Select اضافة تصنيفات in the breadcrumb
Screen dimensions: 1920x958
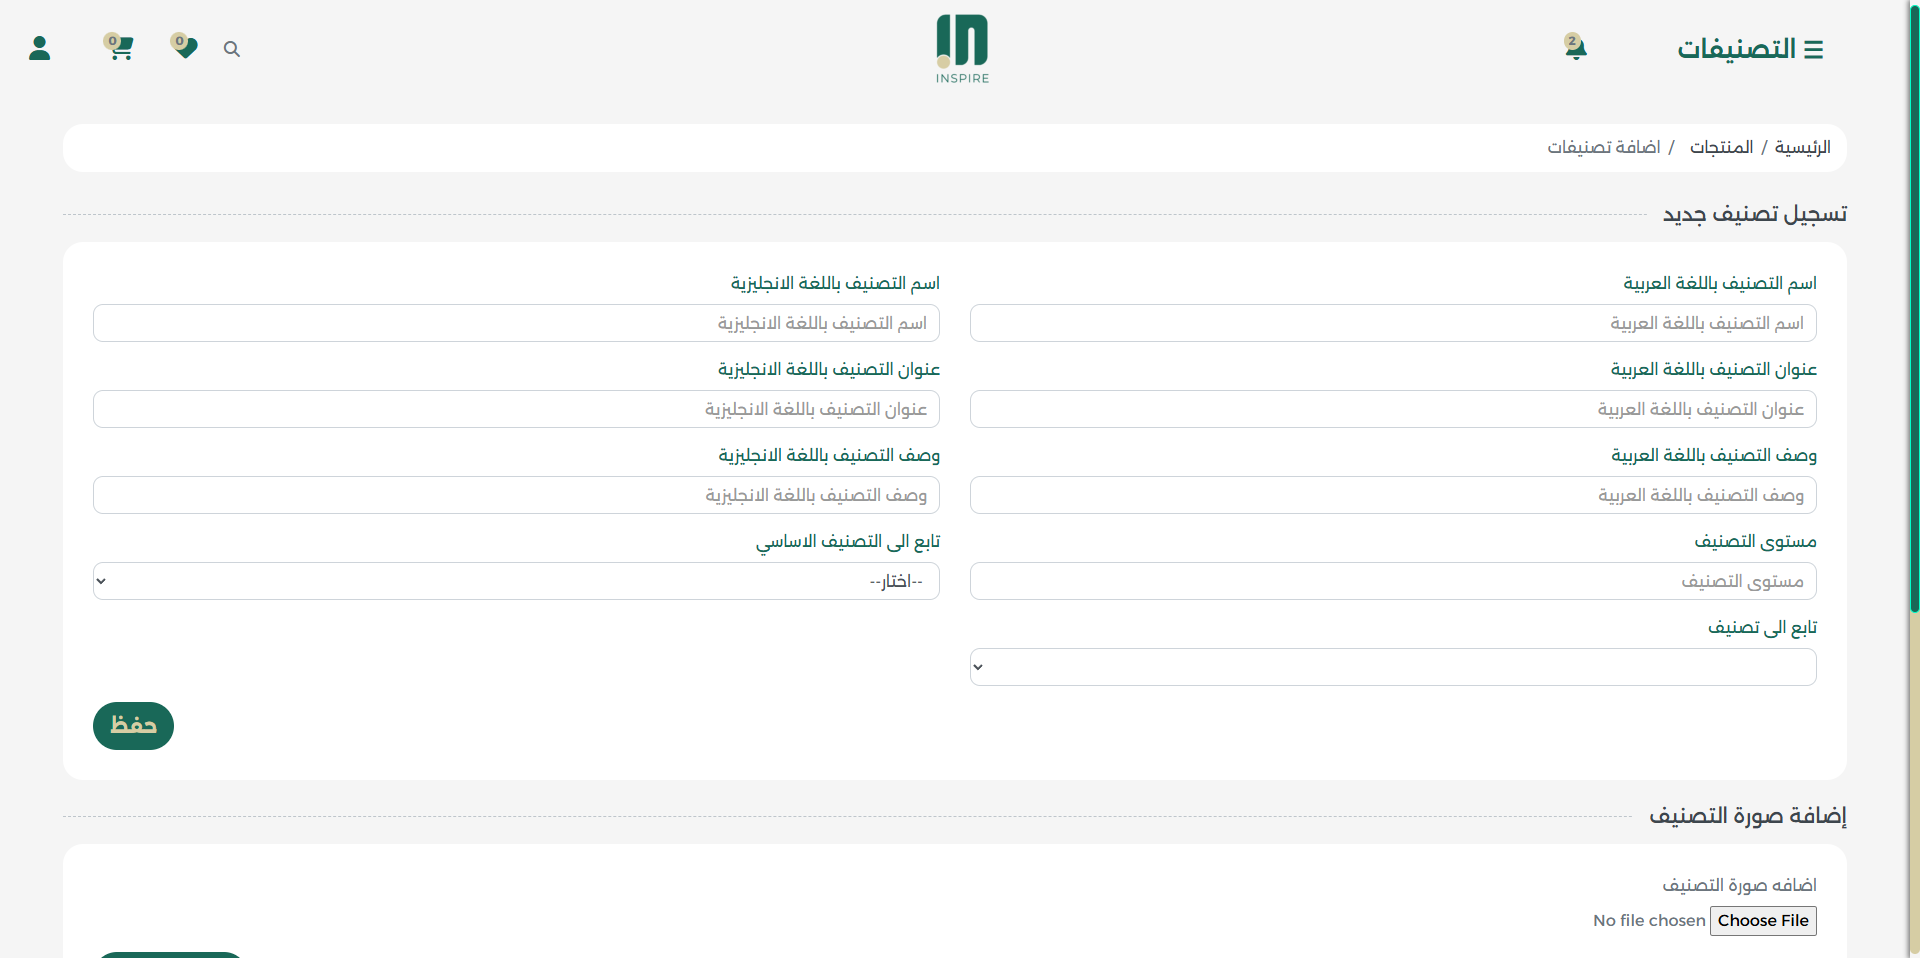pos(1605,147)
